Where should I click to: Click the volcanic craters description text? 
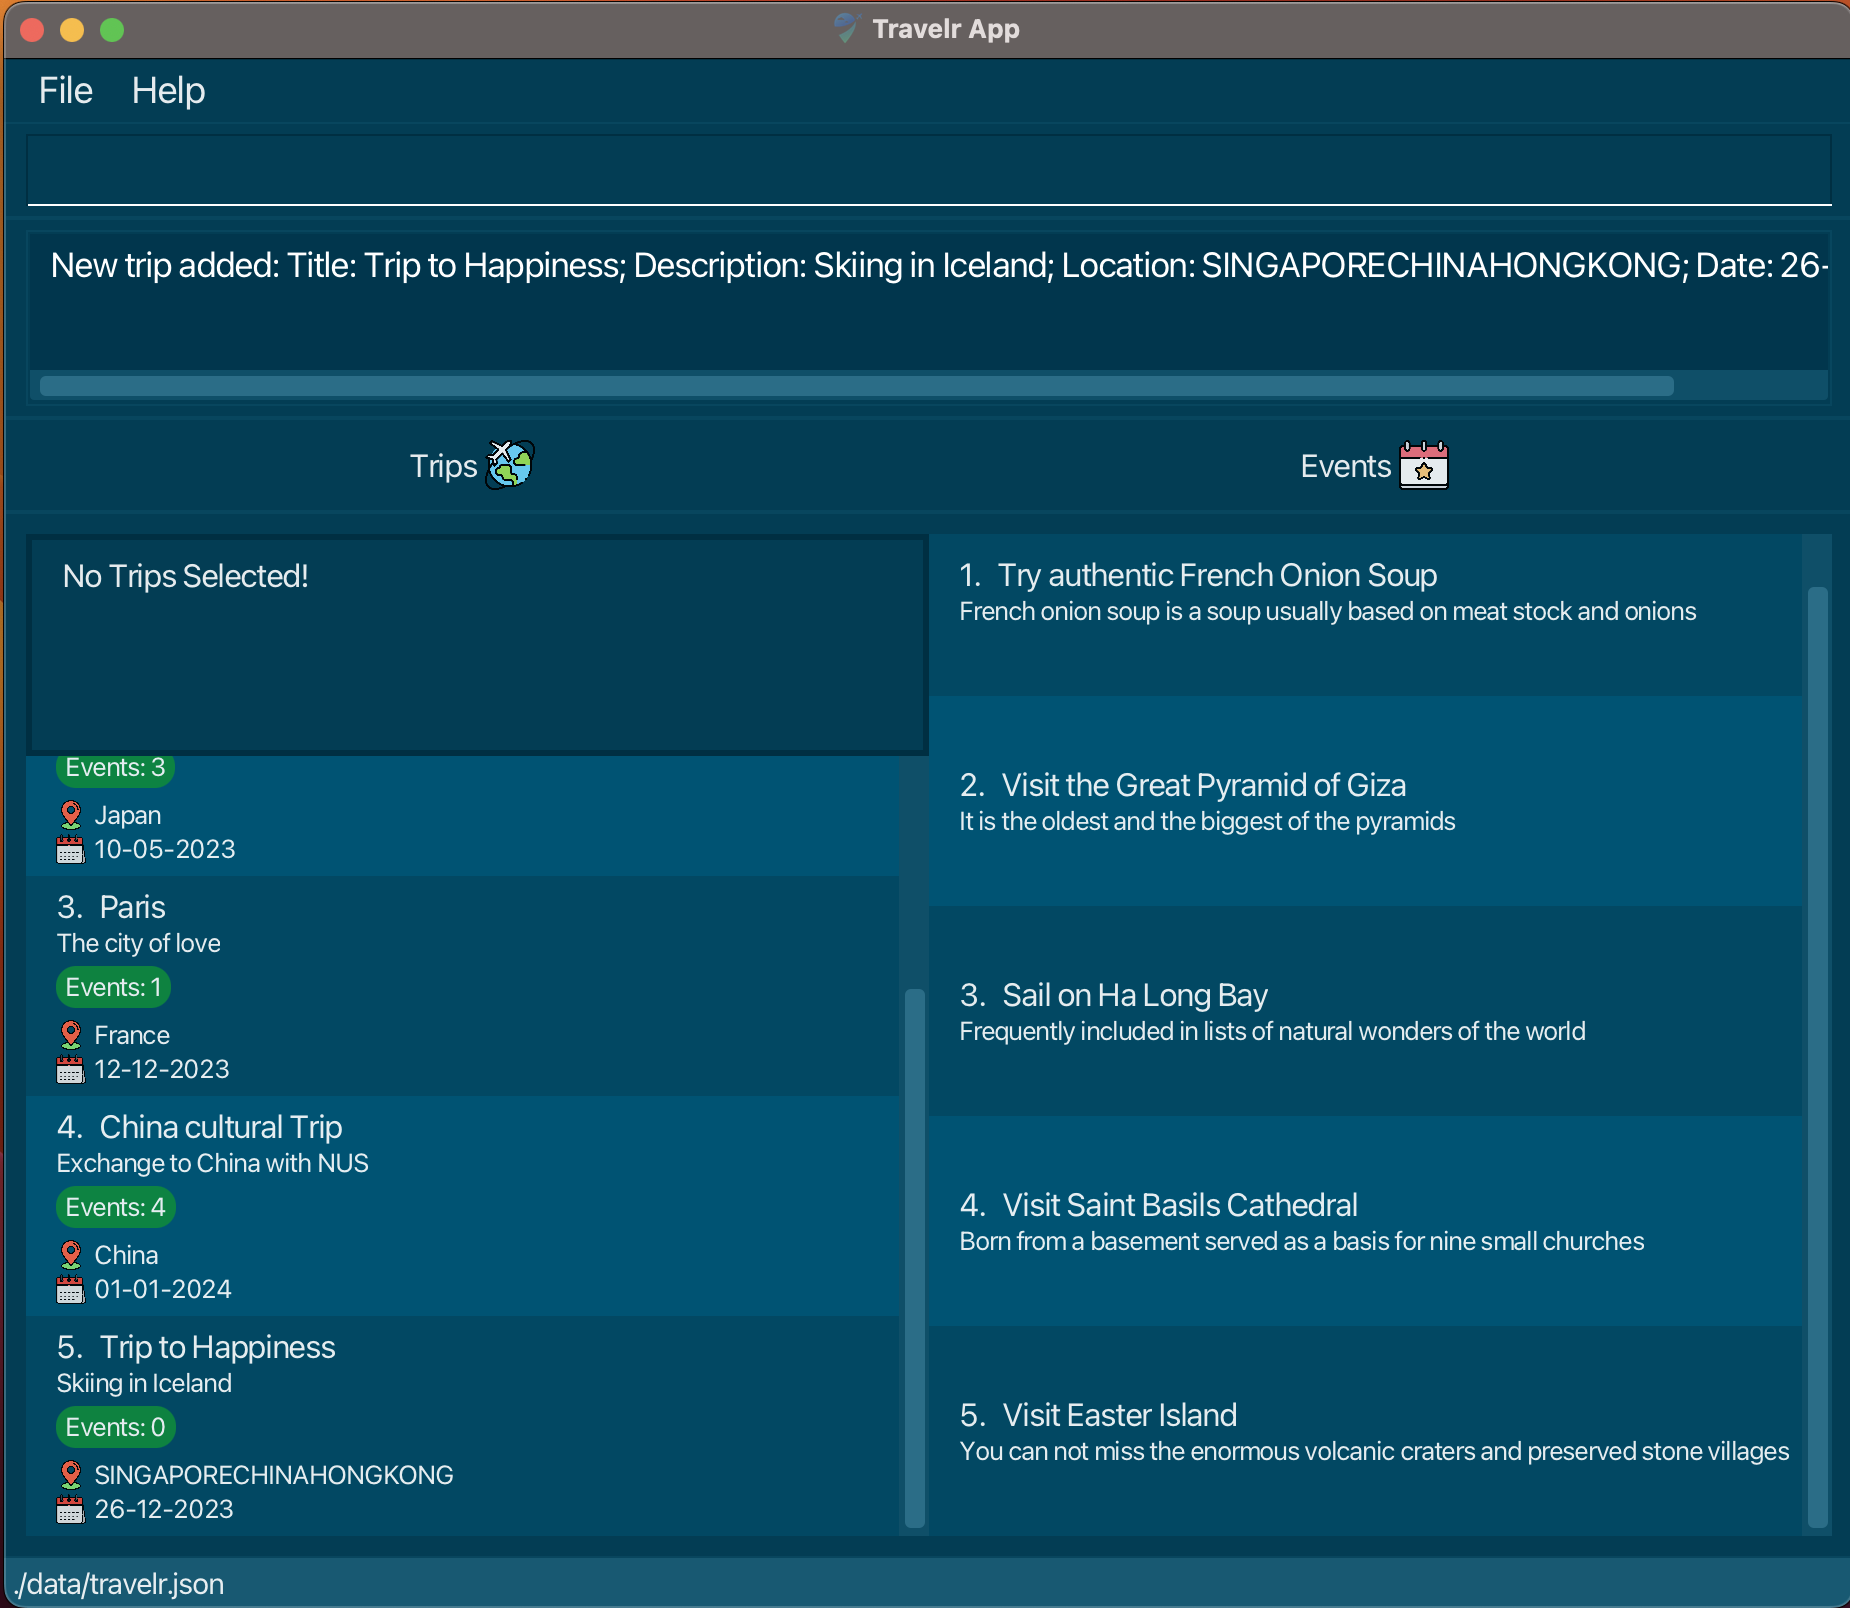(x=1374, y=1451)
